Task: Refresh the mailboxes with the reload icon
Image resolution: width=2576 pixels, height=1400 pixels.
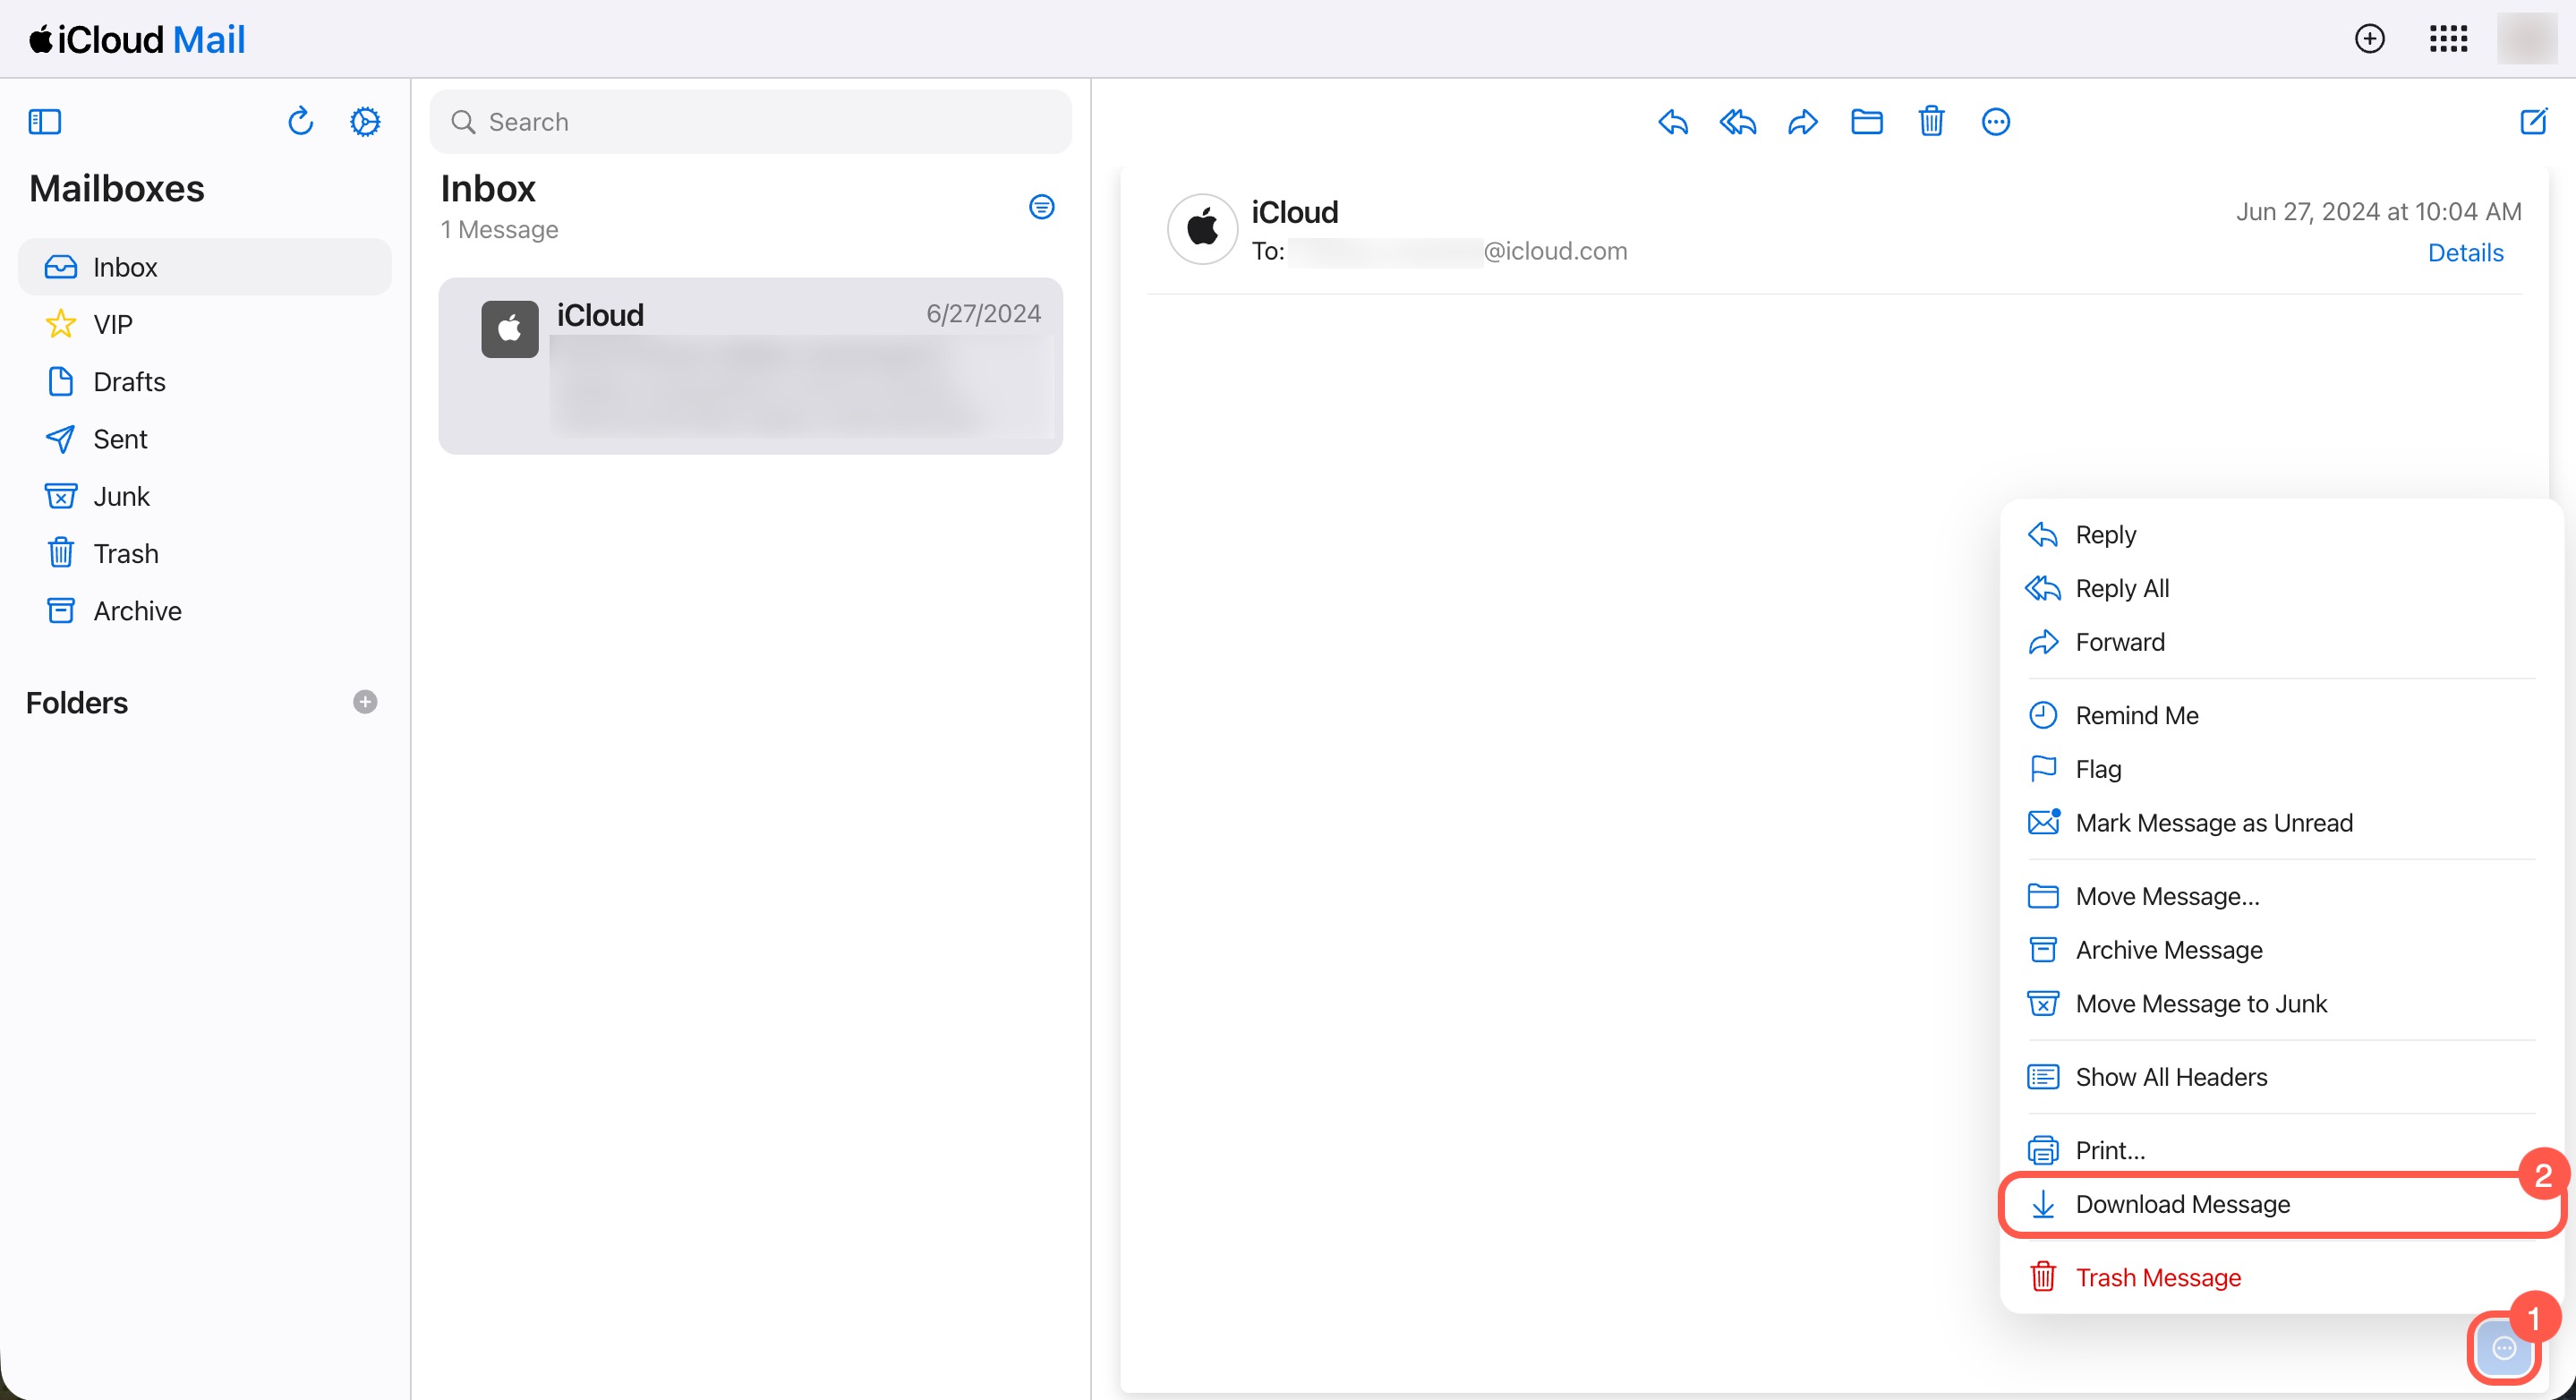Action: point(300,122)
